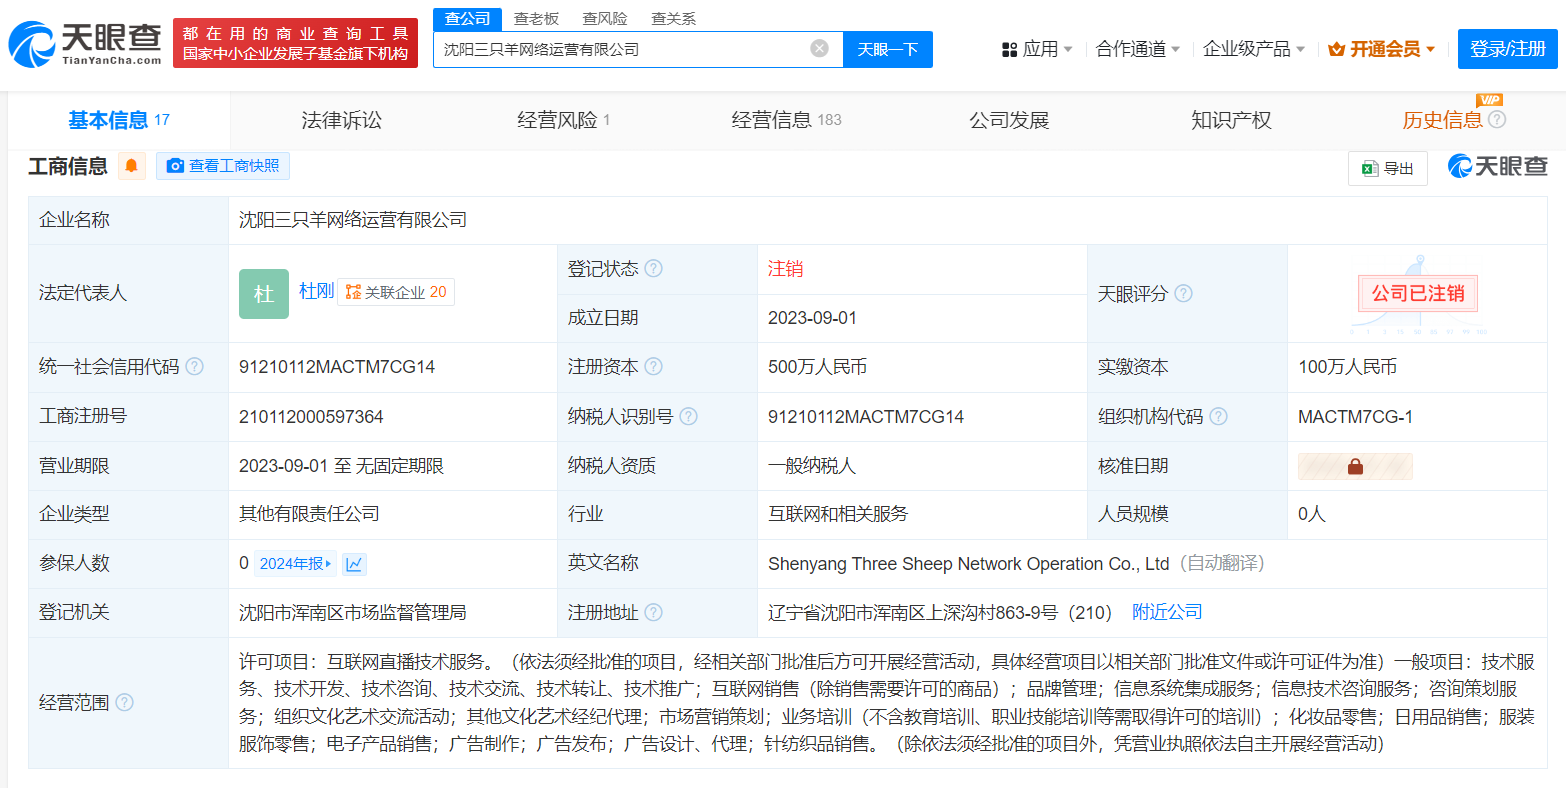Click the 导出 export button

(1387, 169)
